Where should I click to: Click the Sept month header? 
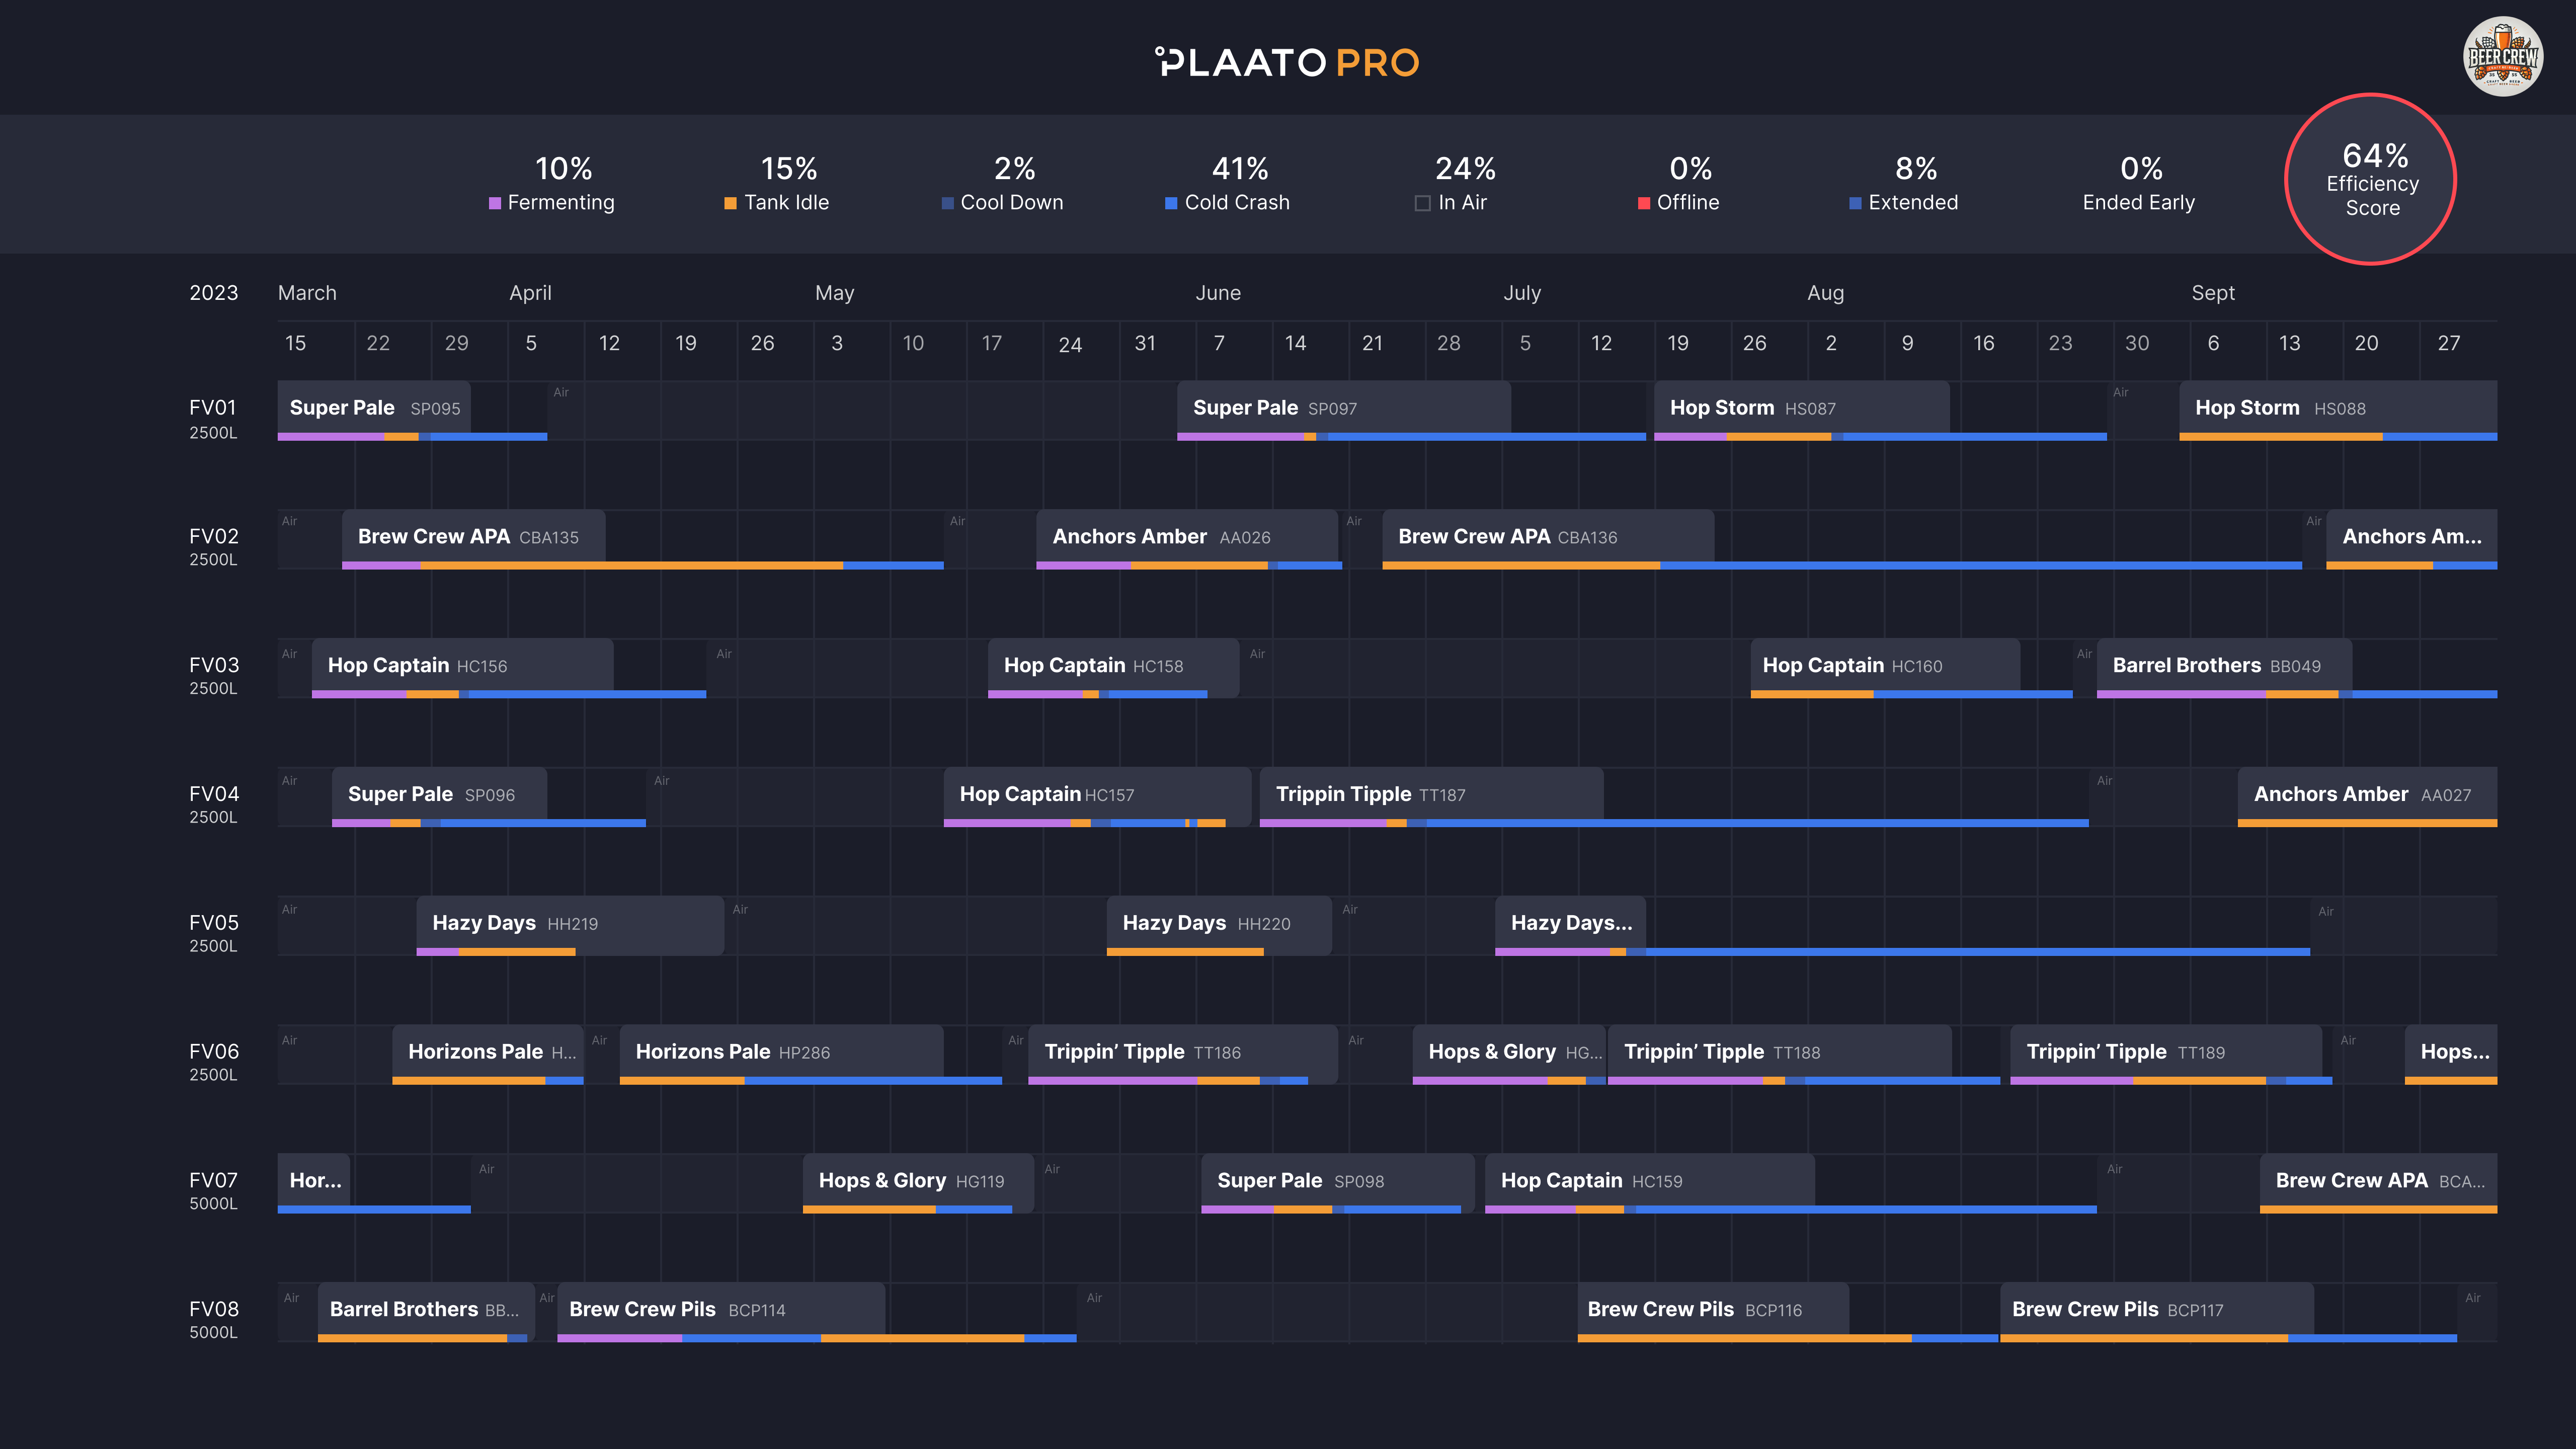(x=2212, y=293)
